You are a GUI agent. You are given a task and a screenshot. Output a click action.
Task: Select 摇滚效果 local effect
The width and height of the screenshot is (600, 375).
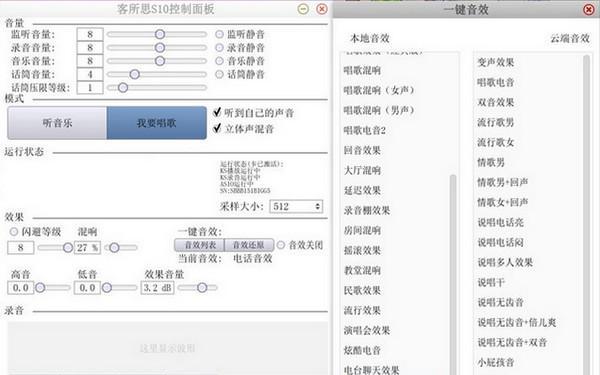pos(362,250)
